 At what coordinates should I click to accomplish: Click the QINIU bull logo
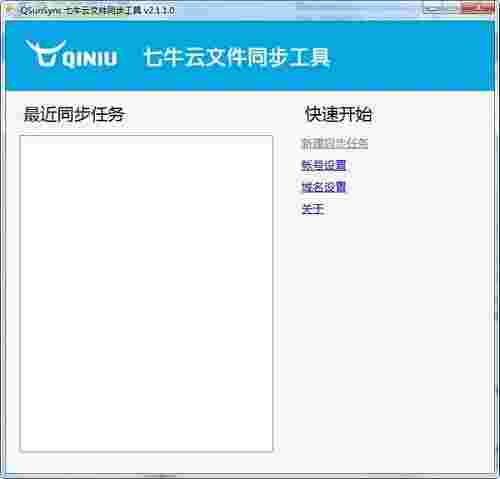pyautogui.click(x=71, y=55)
